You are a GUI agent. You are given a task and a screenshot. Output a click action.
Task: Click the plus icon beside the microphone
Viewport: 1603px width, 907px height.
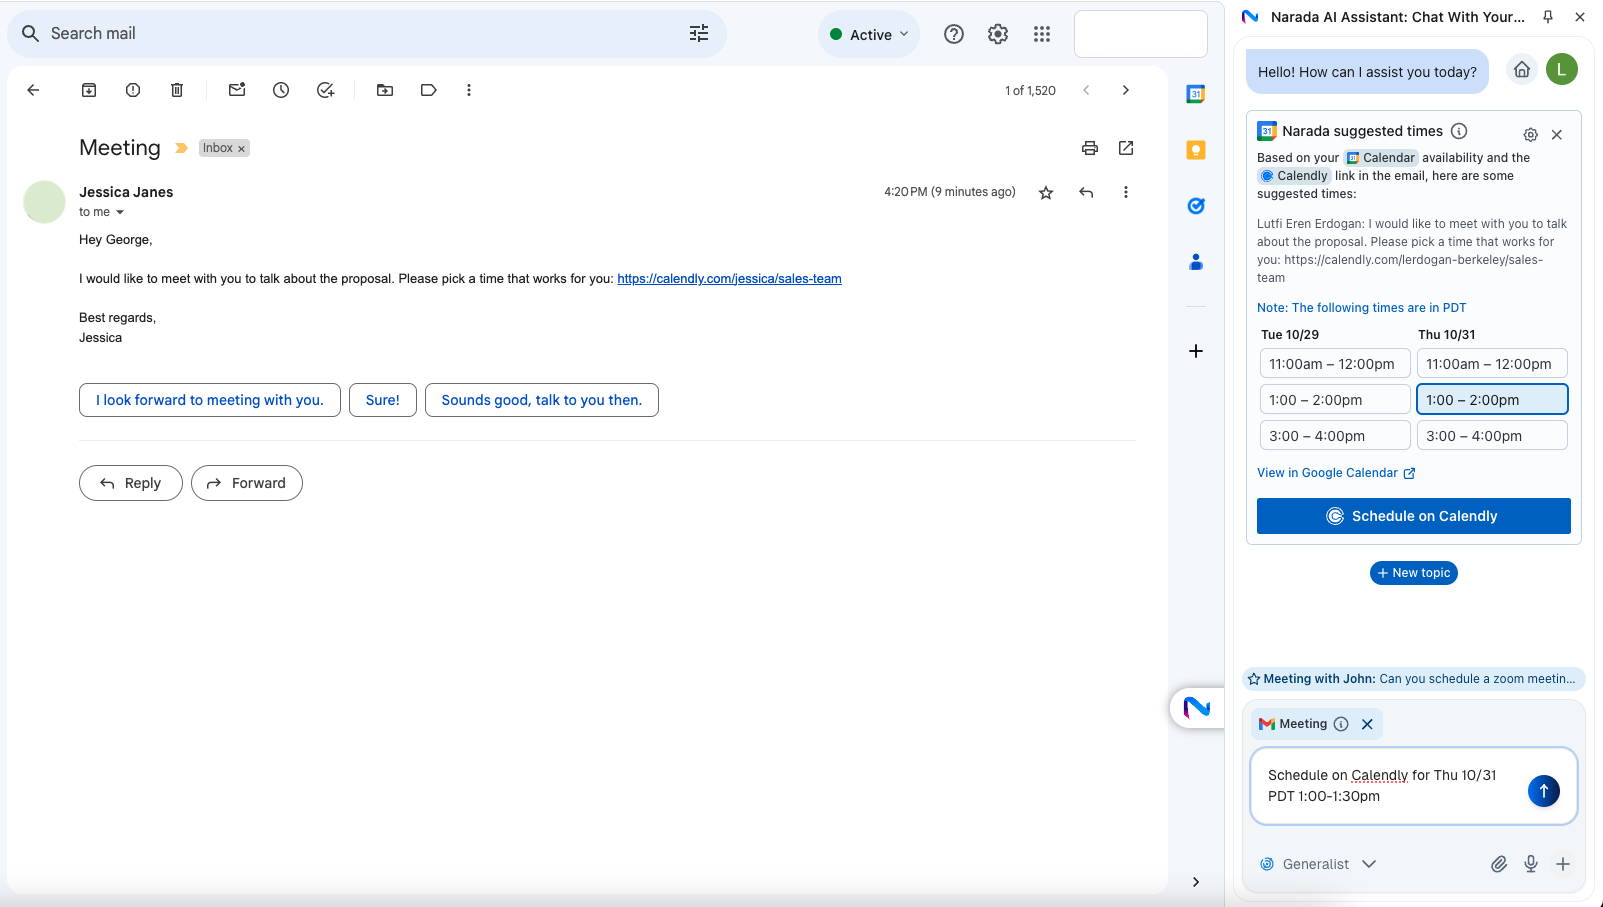tap(1563, 864)
